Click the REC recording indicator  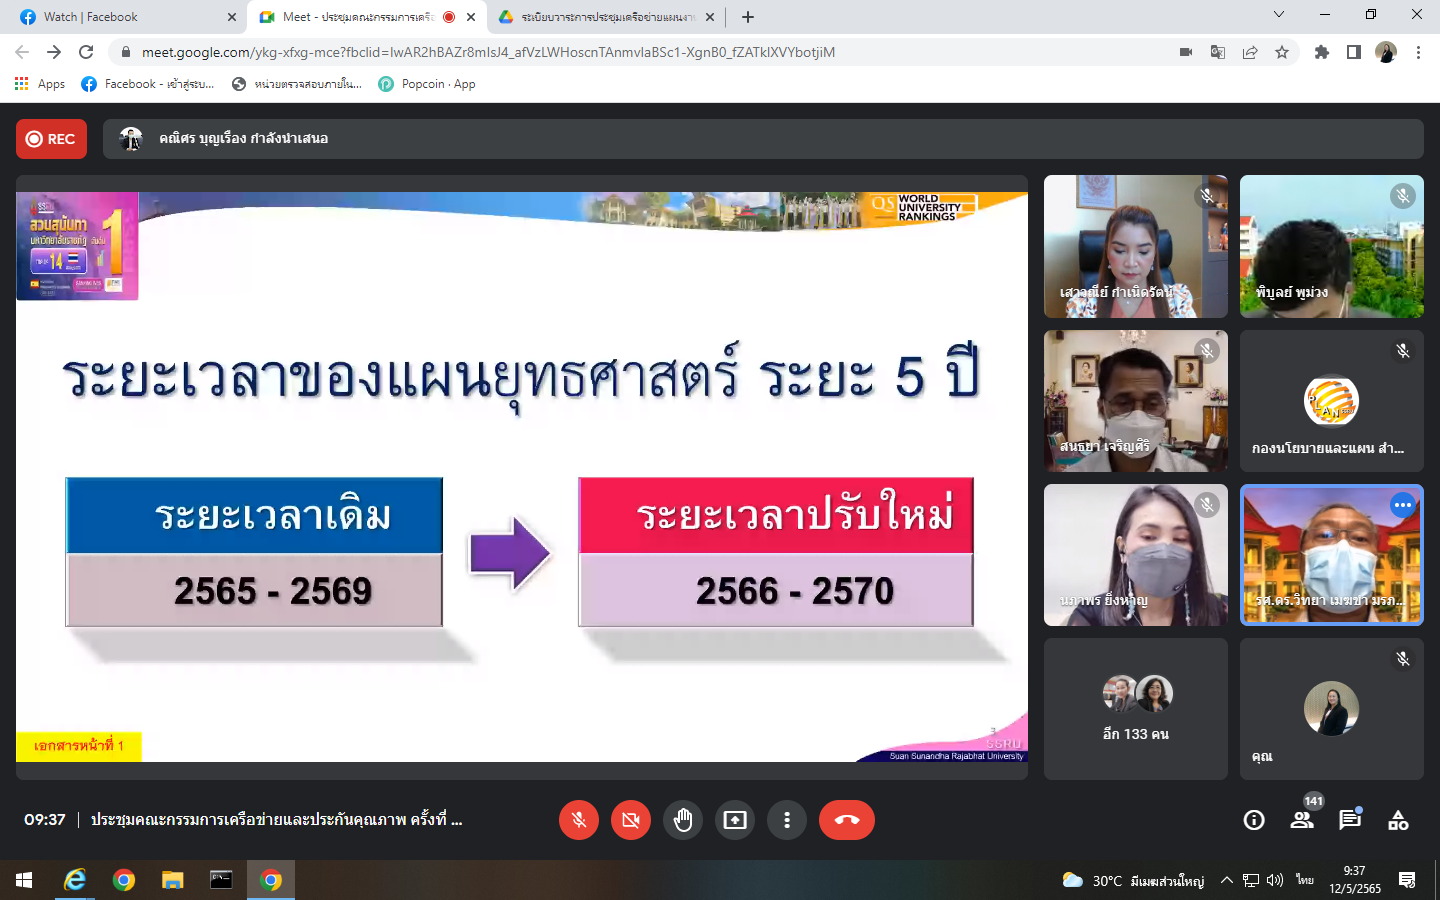coord(51,139)
